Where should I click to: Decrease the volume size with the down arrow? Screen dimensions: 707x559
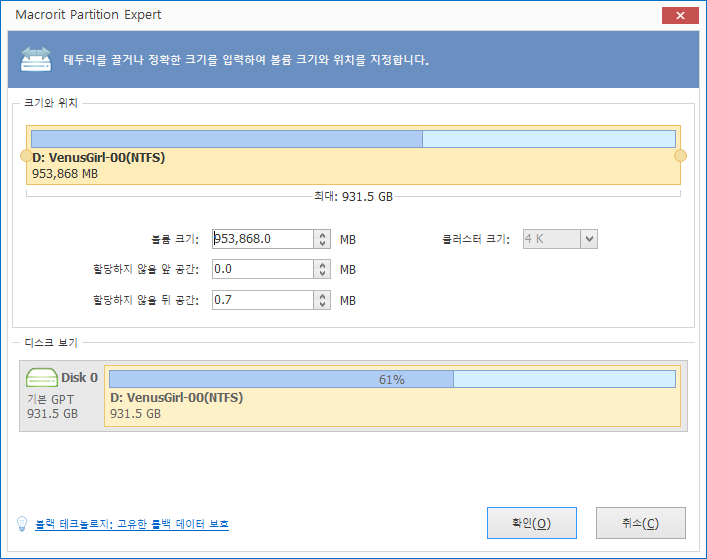pyautogui.click(x=322, y=243)
